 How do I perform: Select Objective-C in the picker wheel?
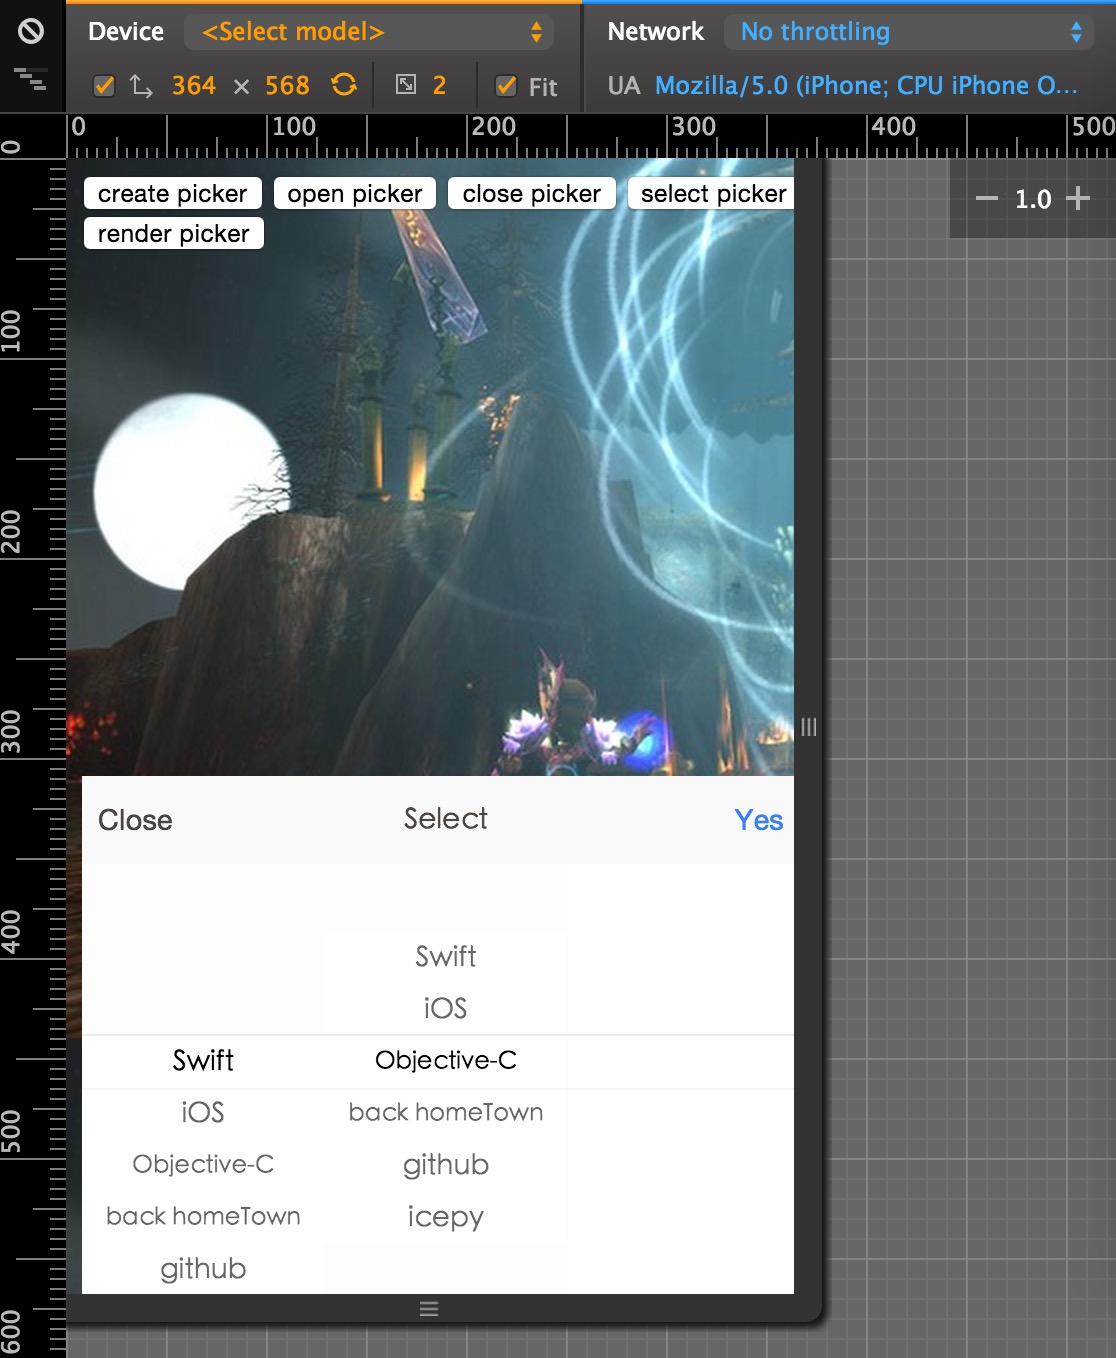coord(446,1061)
